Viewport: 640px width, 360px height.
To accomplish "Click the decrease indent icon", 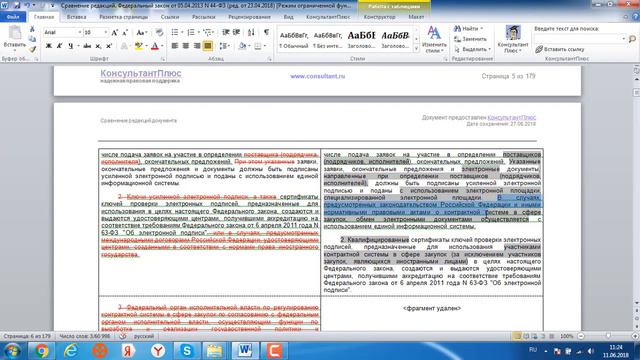I will click(x=226, y=32).
